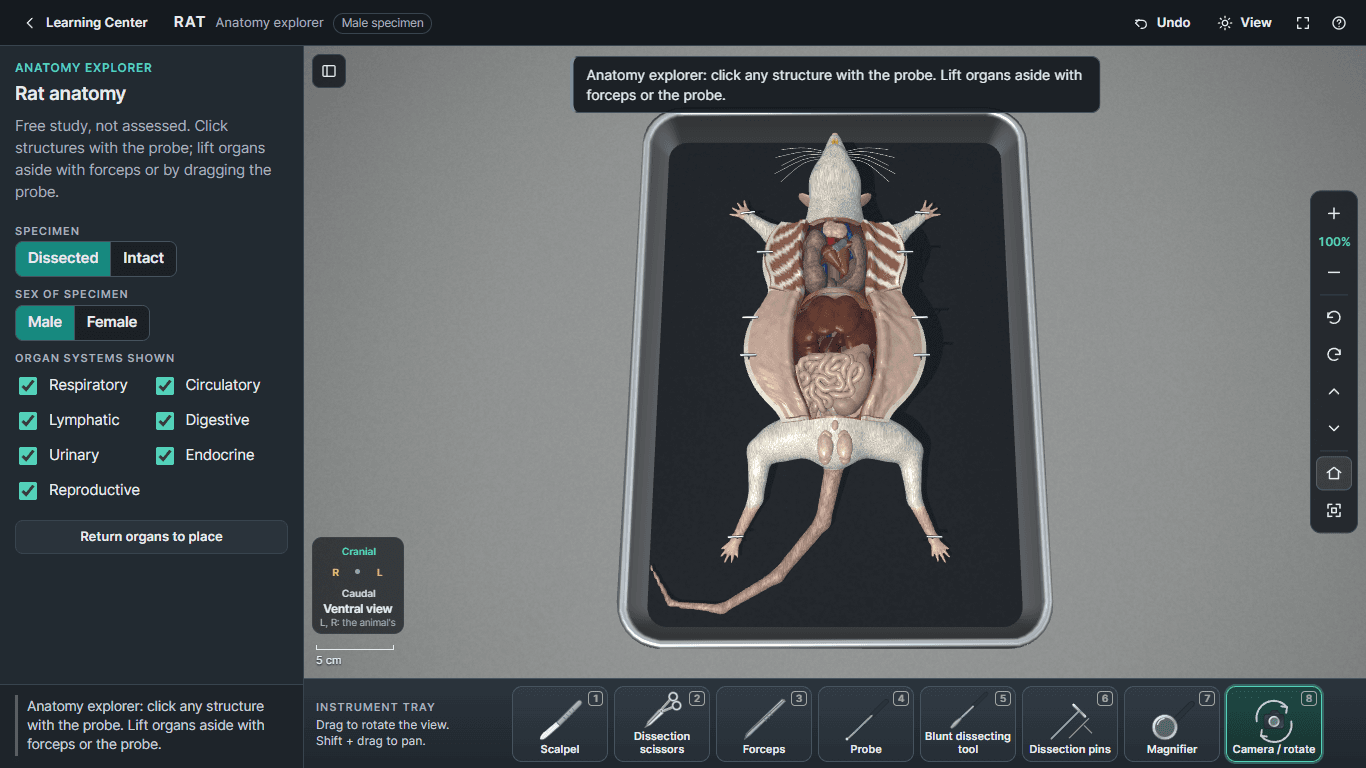Uncheck the Reproductive system checkbox

[28, 491]
